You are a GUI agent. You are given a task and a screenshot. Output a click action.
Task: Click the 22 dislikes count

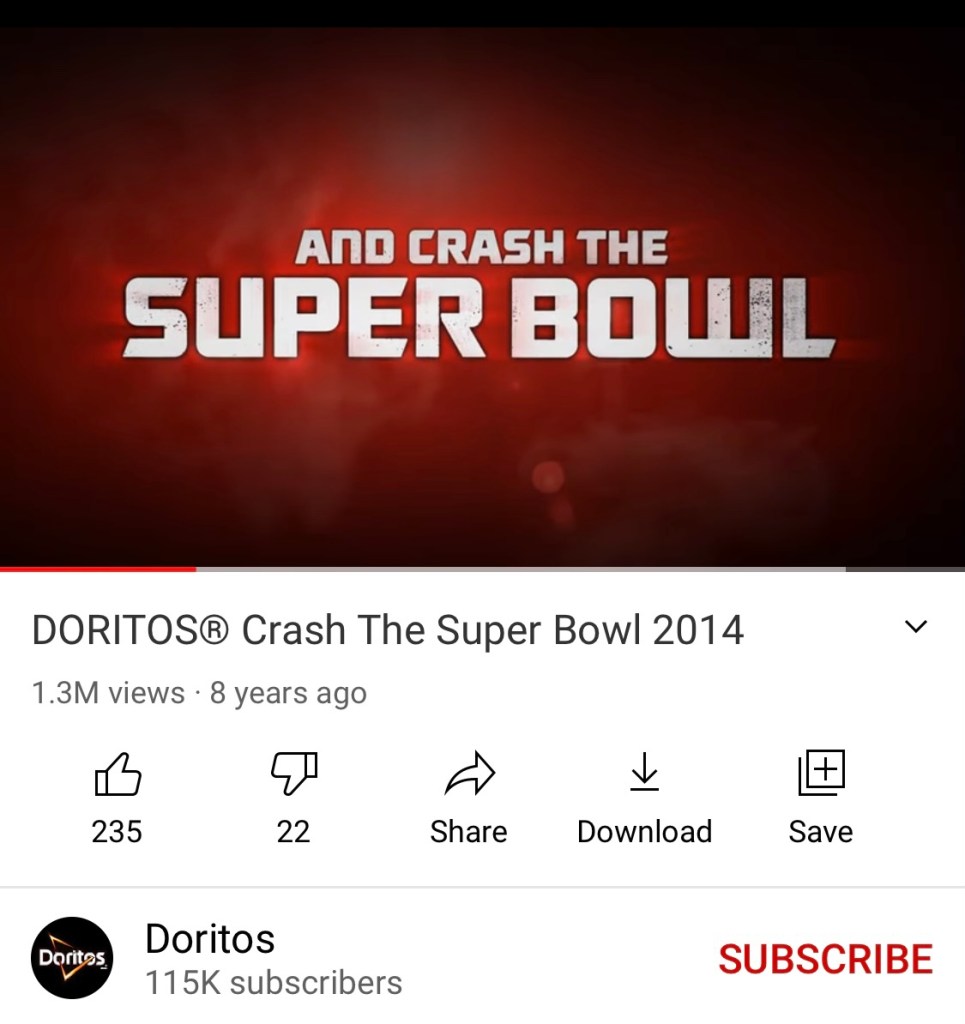pos(293,832)
